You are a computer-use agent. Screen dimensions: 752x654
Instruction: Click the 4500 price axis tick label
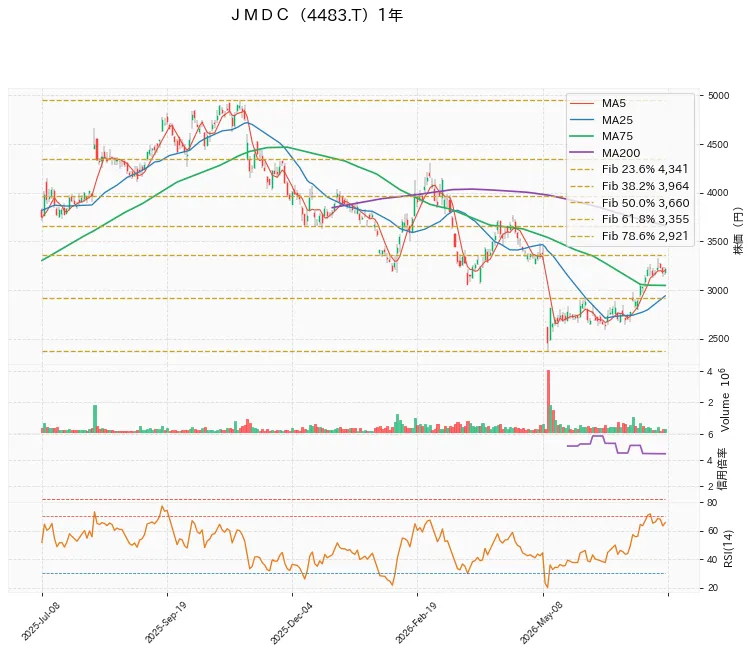click(x=718, y=144)
